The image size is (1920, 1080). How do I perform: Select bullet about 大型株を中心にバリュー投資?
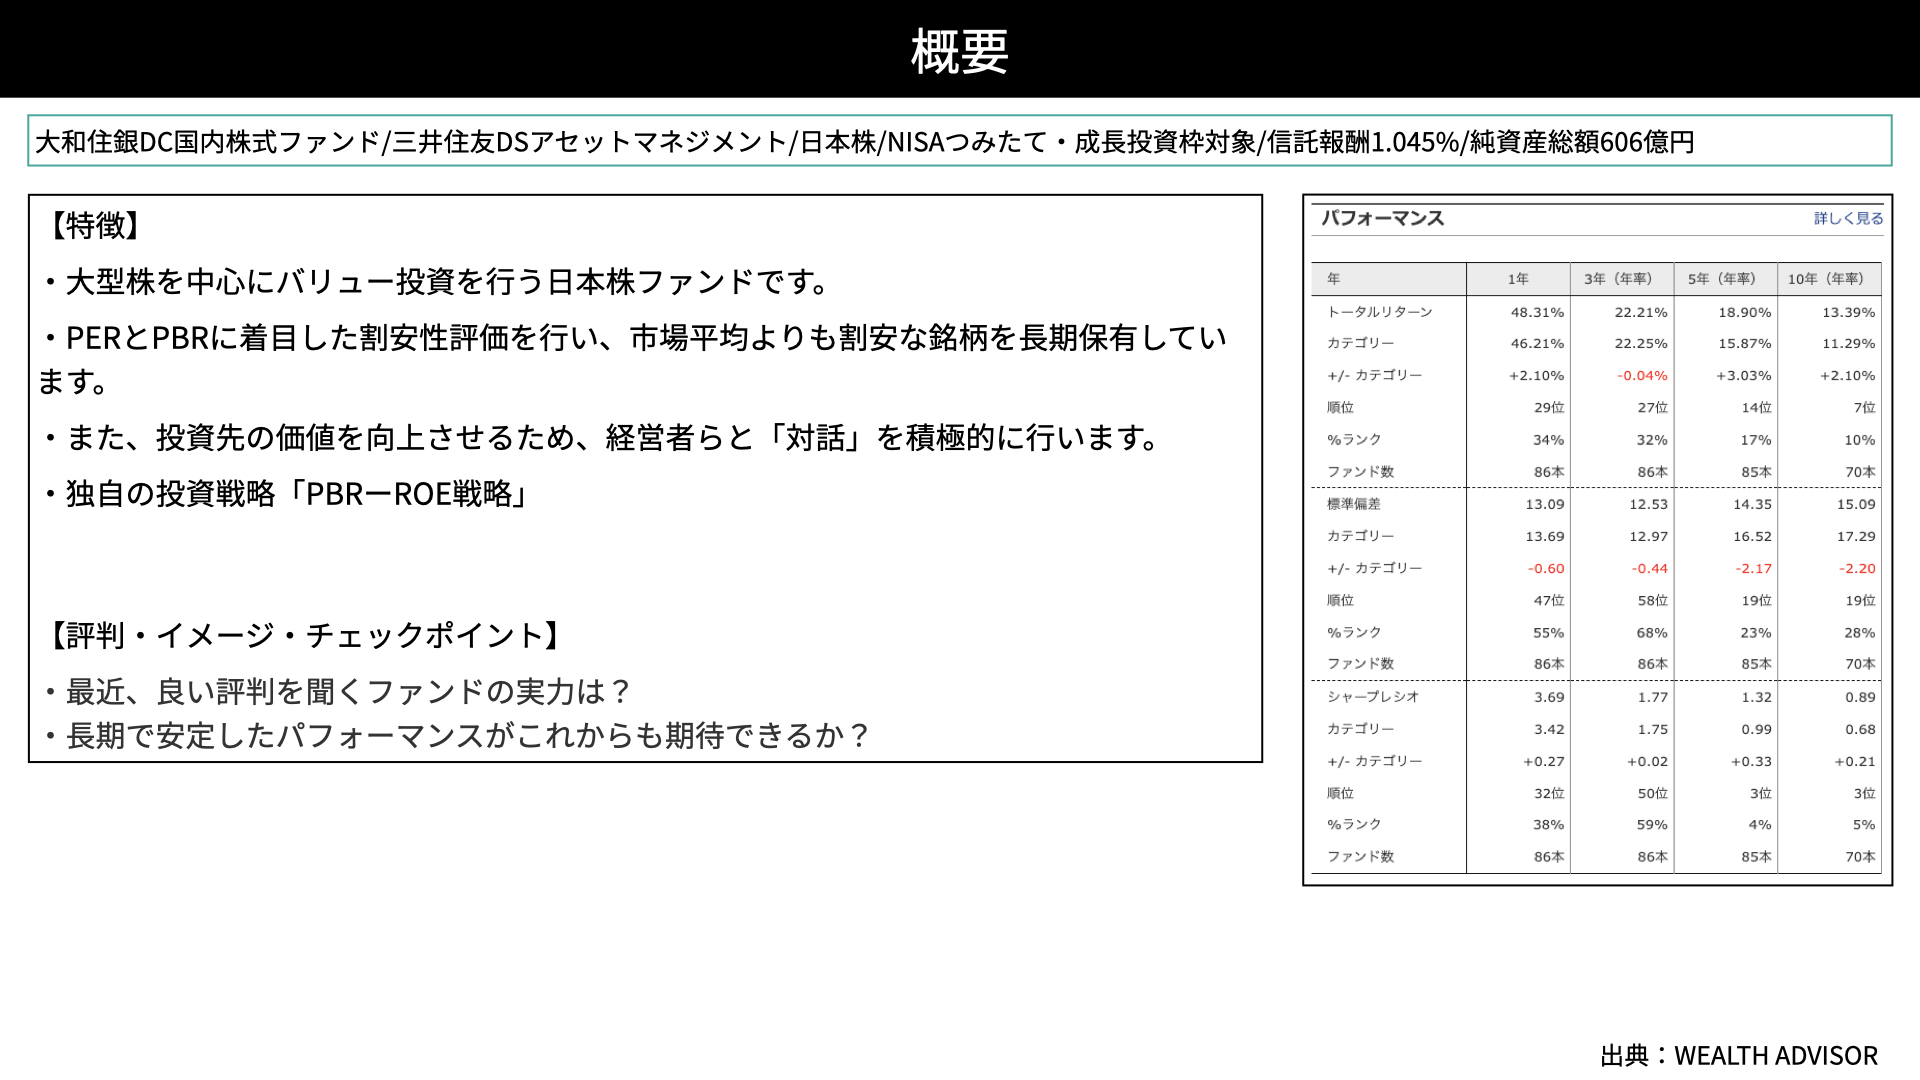tap(435, 282)
